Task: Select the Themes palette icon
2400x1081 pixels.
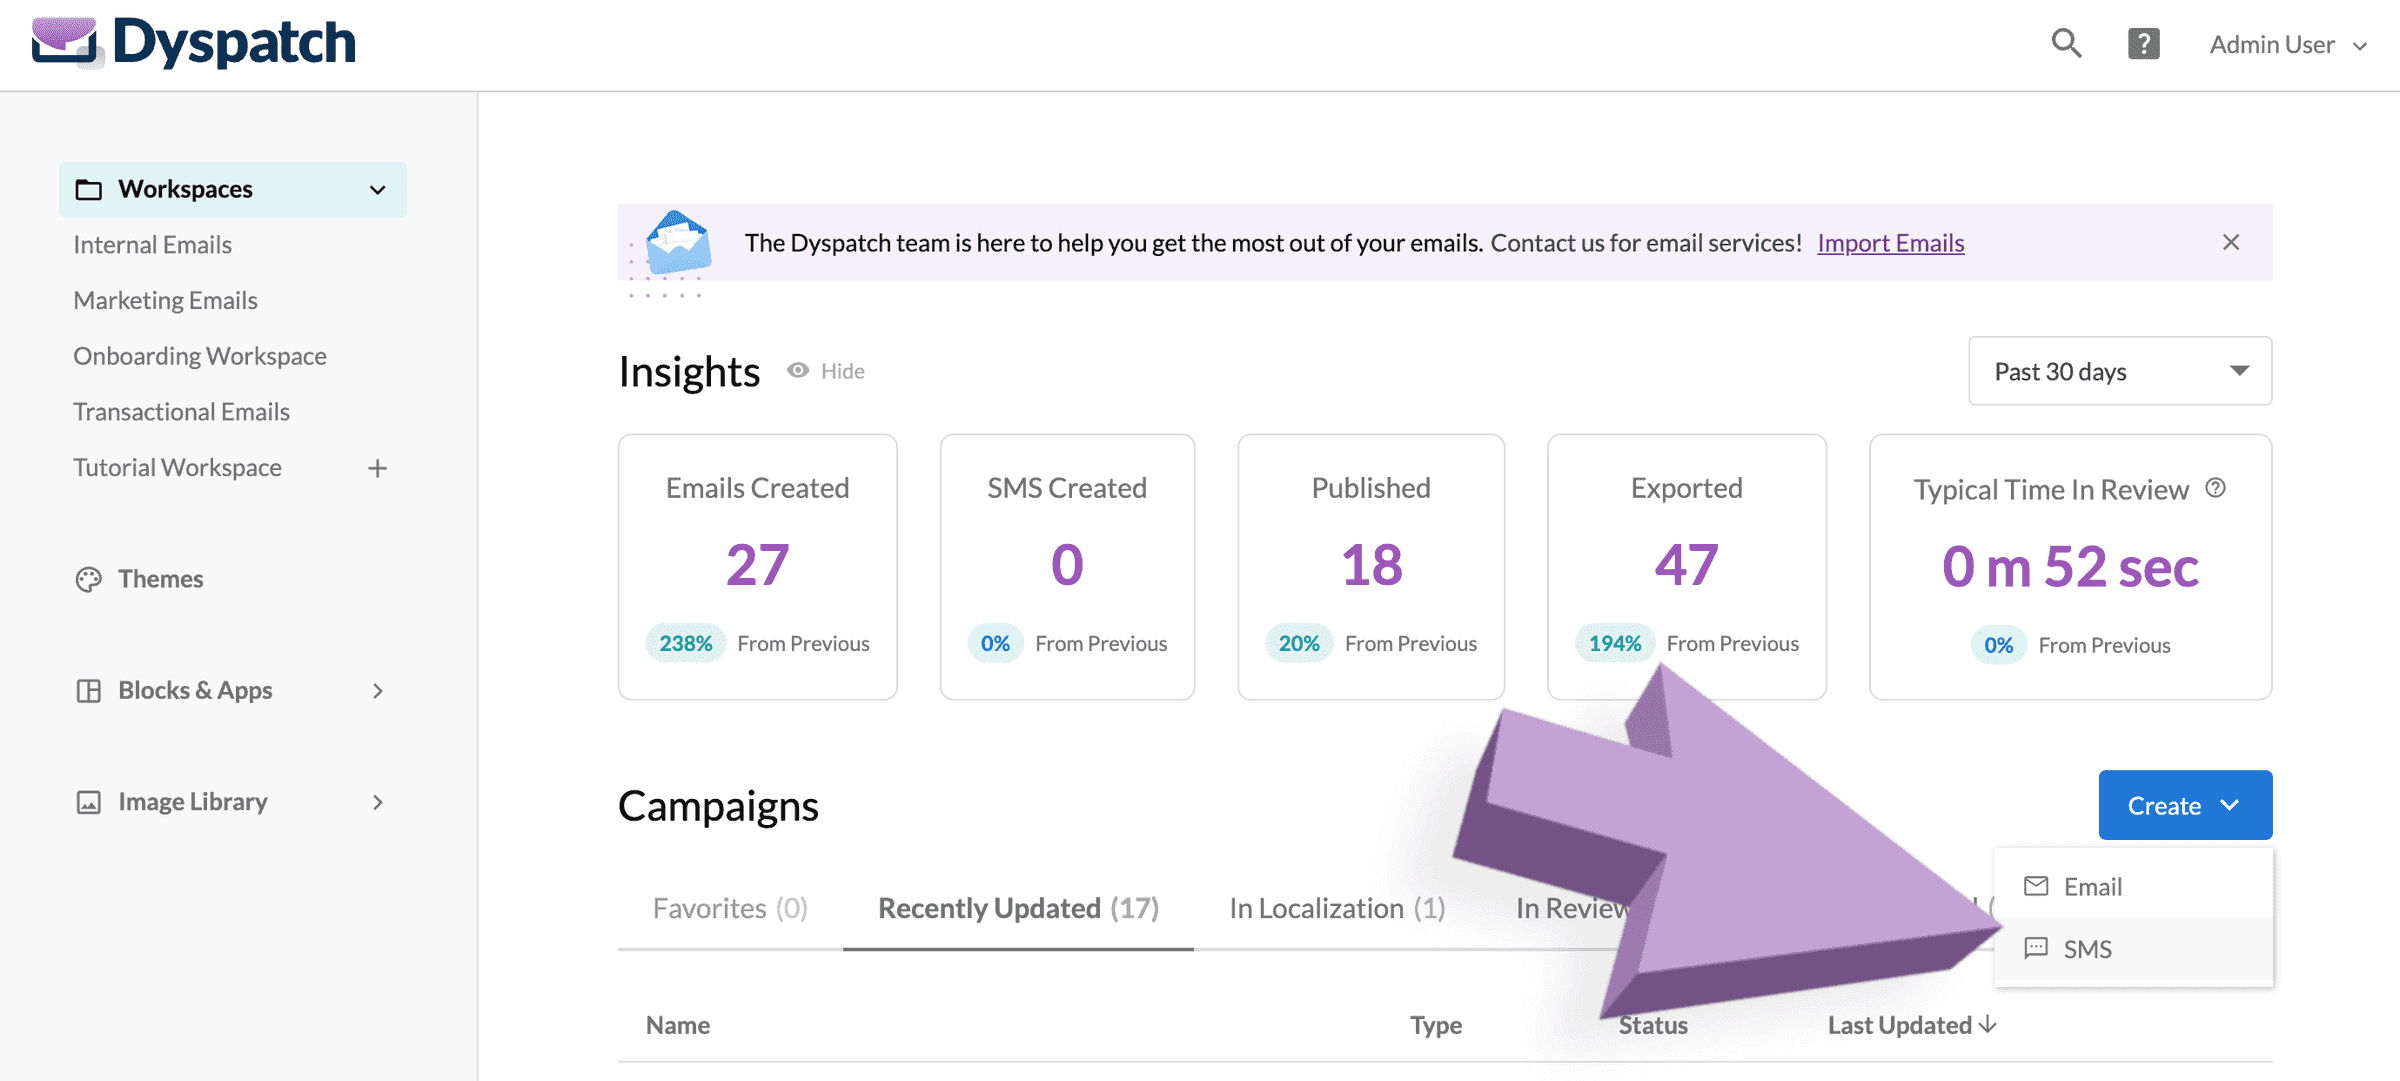Action: (x=89, y=578)
